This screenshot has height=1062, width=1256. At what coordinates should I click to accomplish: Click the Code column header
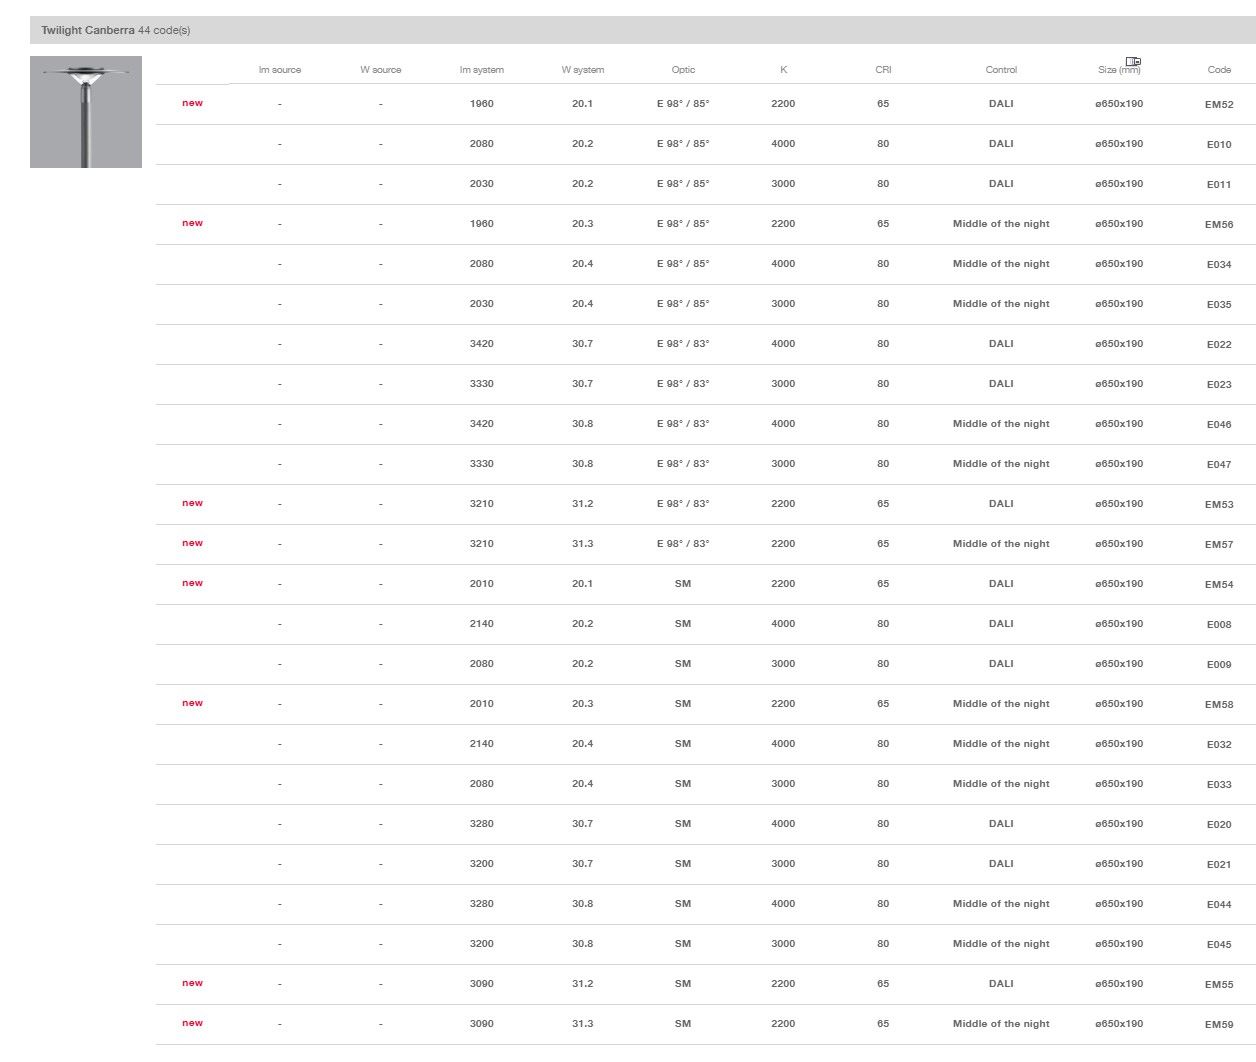click(x=1218, y=70)
